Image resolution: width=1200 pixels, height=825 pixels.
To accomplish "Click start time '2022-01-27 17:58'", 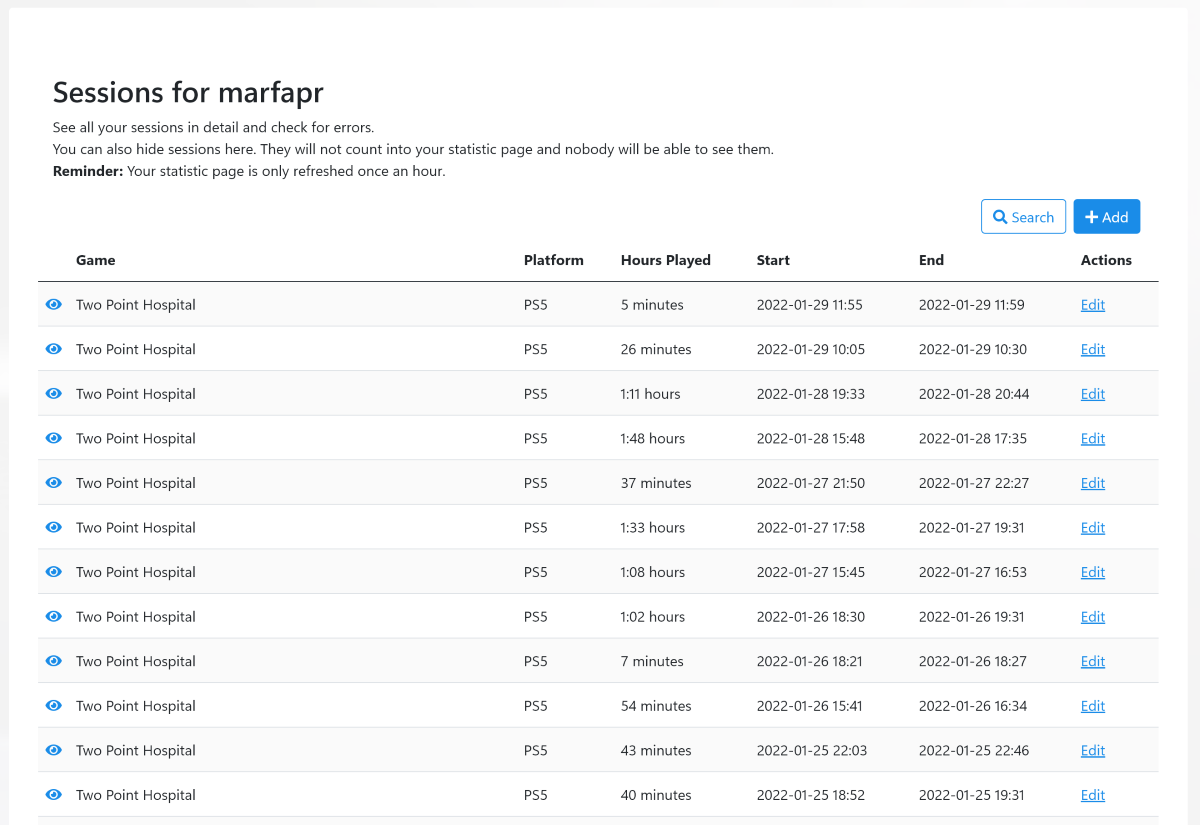I will (811, 528).
